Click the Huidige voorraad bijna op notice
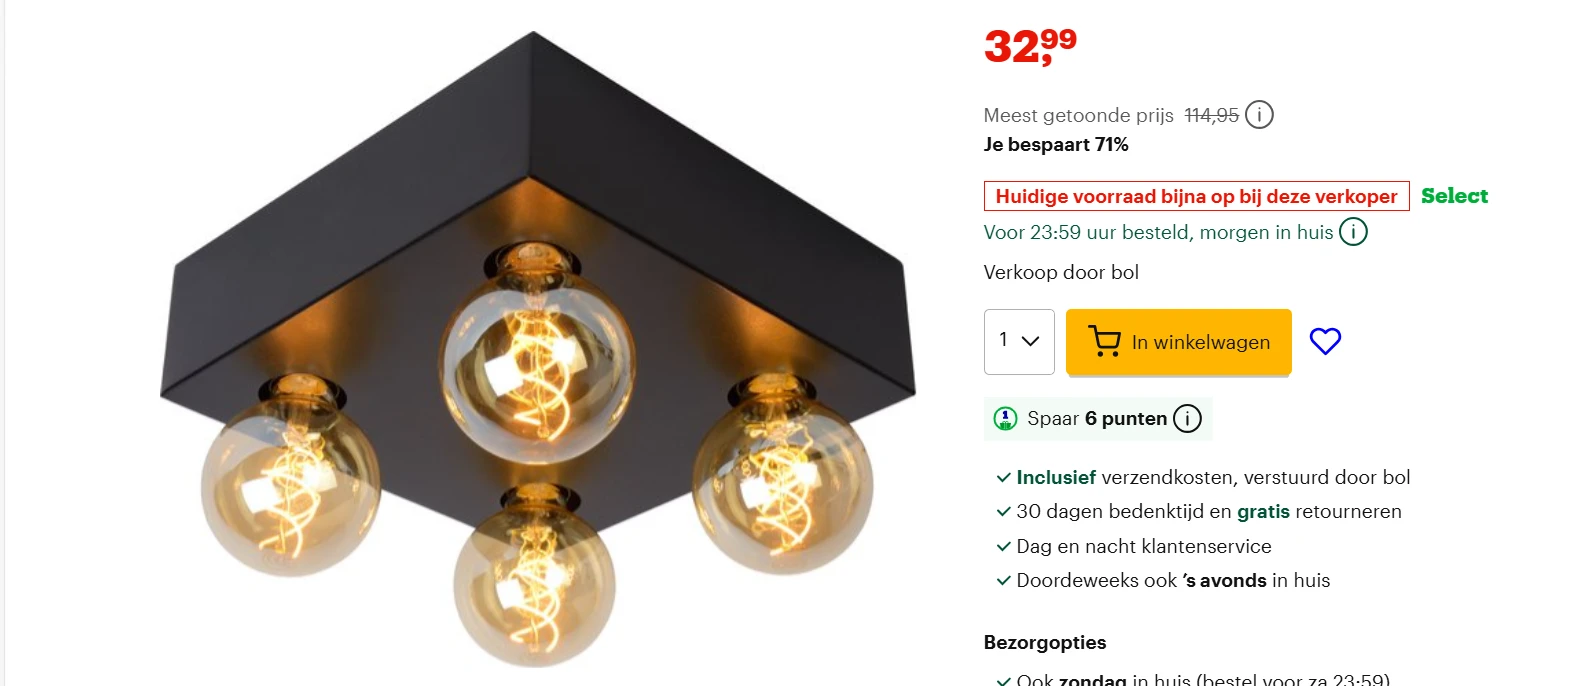The image size is (1581, 686). 1196,196
